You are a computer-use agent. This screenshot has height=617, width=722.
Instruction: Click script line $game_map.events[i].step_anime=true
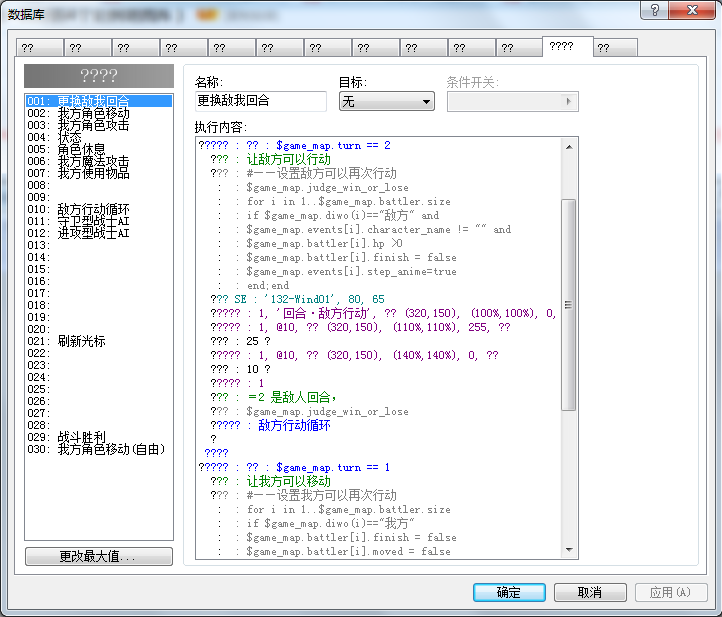tap(337, 271)
